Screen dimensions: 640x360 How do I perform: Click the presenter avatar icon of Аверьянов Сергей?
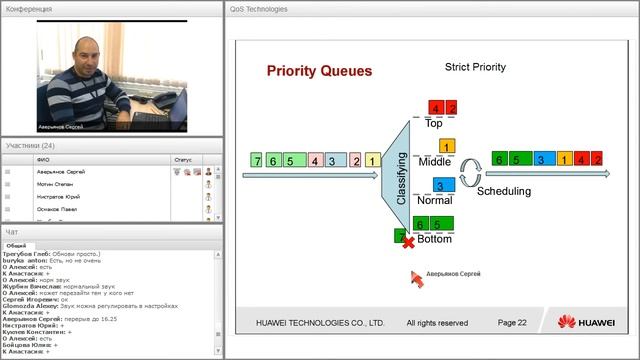[209, 172]
